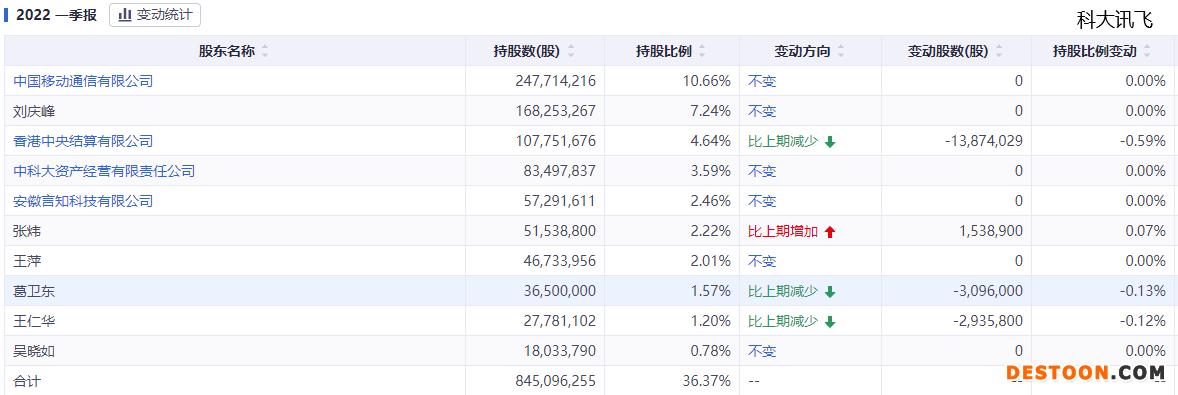Sort by 变动股数(股) column arrows
The width and height of the screenshot is (1178, 395).
coord(998,52)
